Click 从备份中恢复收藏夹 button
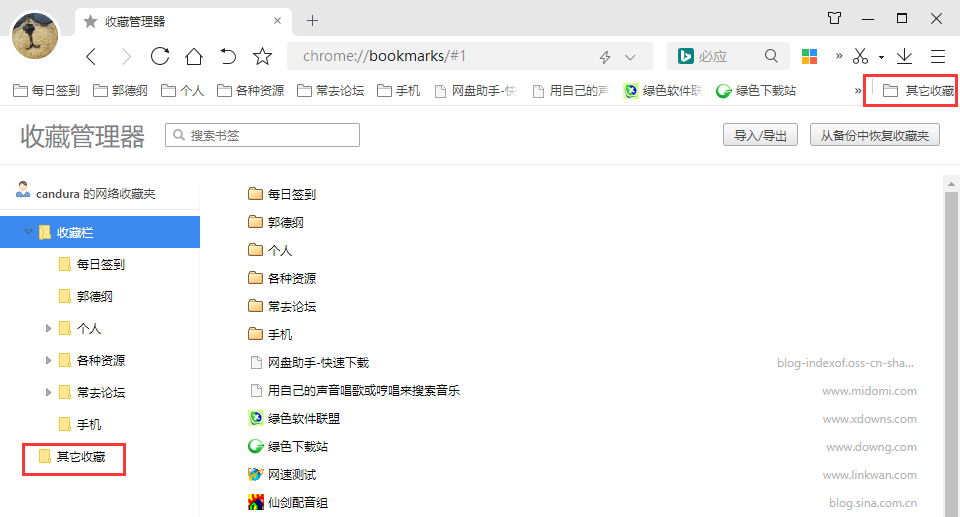Image resolution: width=960 pixels, height=517 pixels. coord(874,135)
